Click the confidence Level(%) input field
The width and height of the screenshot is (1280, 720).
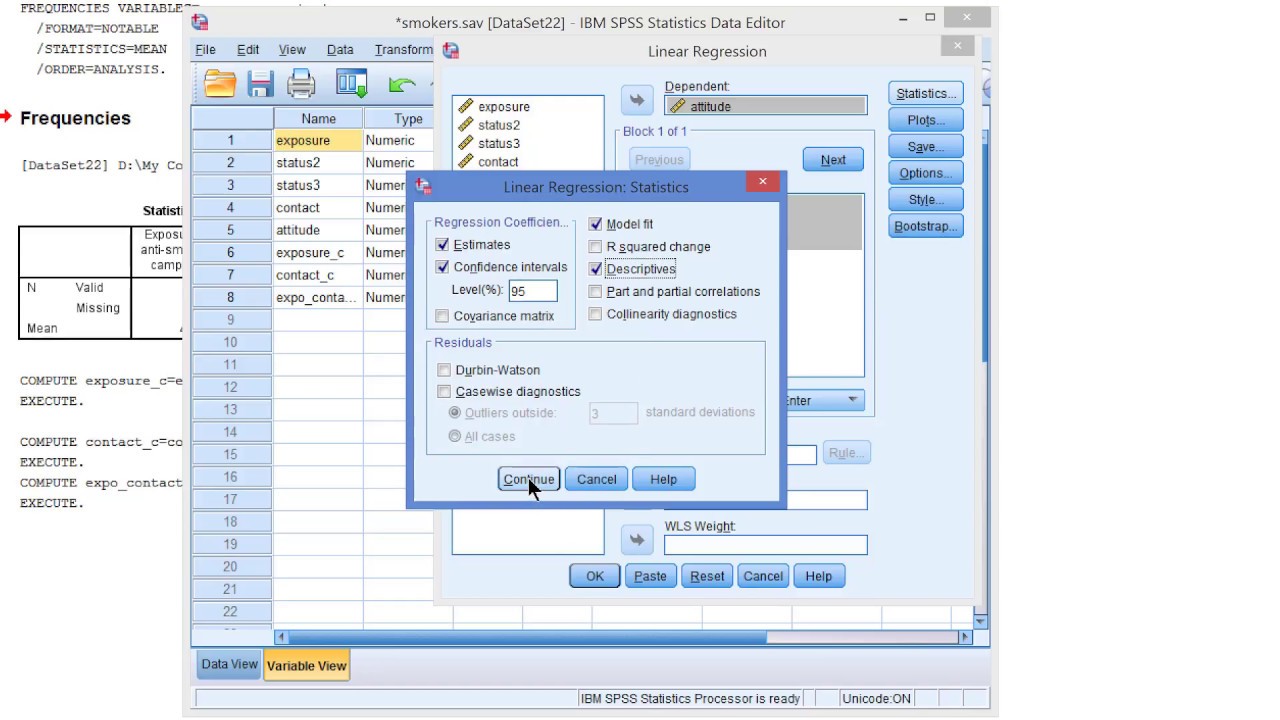[x=532, y=291]
